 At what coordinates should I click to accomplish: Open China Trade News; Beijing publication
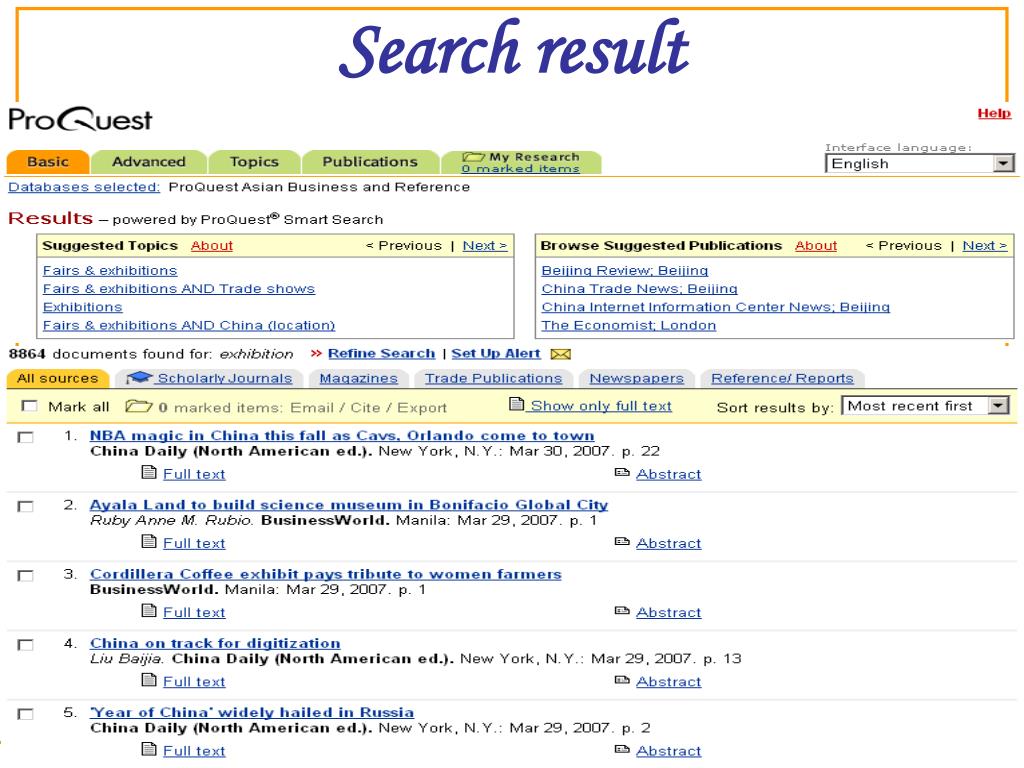(x=639, y=289)
